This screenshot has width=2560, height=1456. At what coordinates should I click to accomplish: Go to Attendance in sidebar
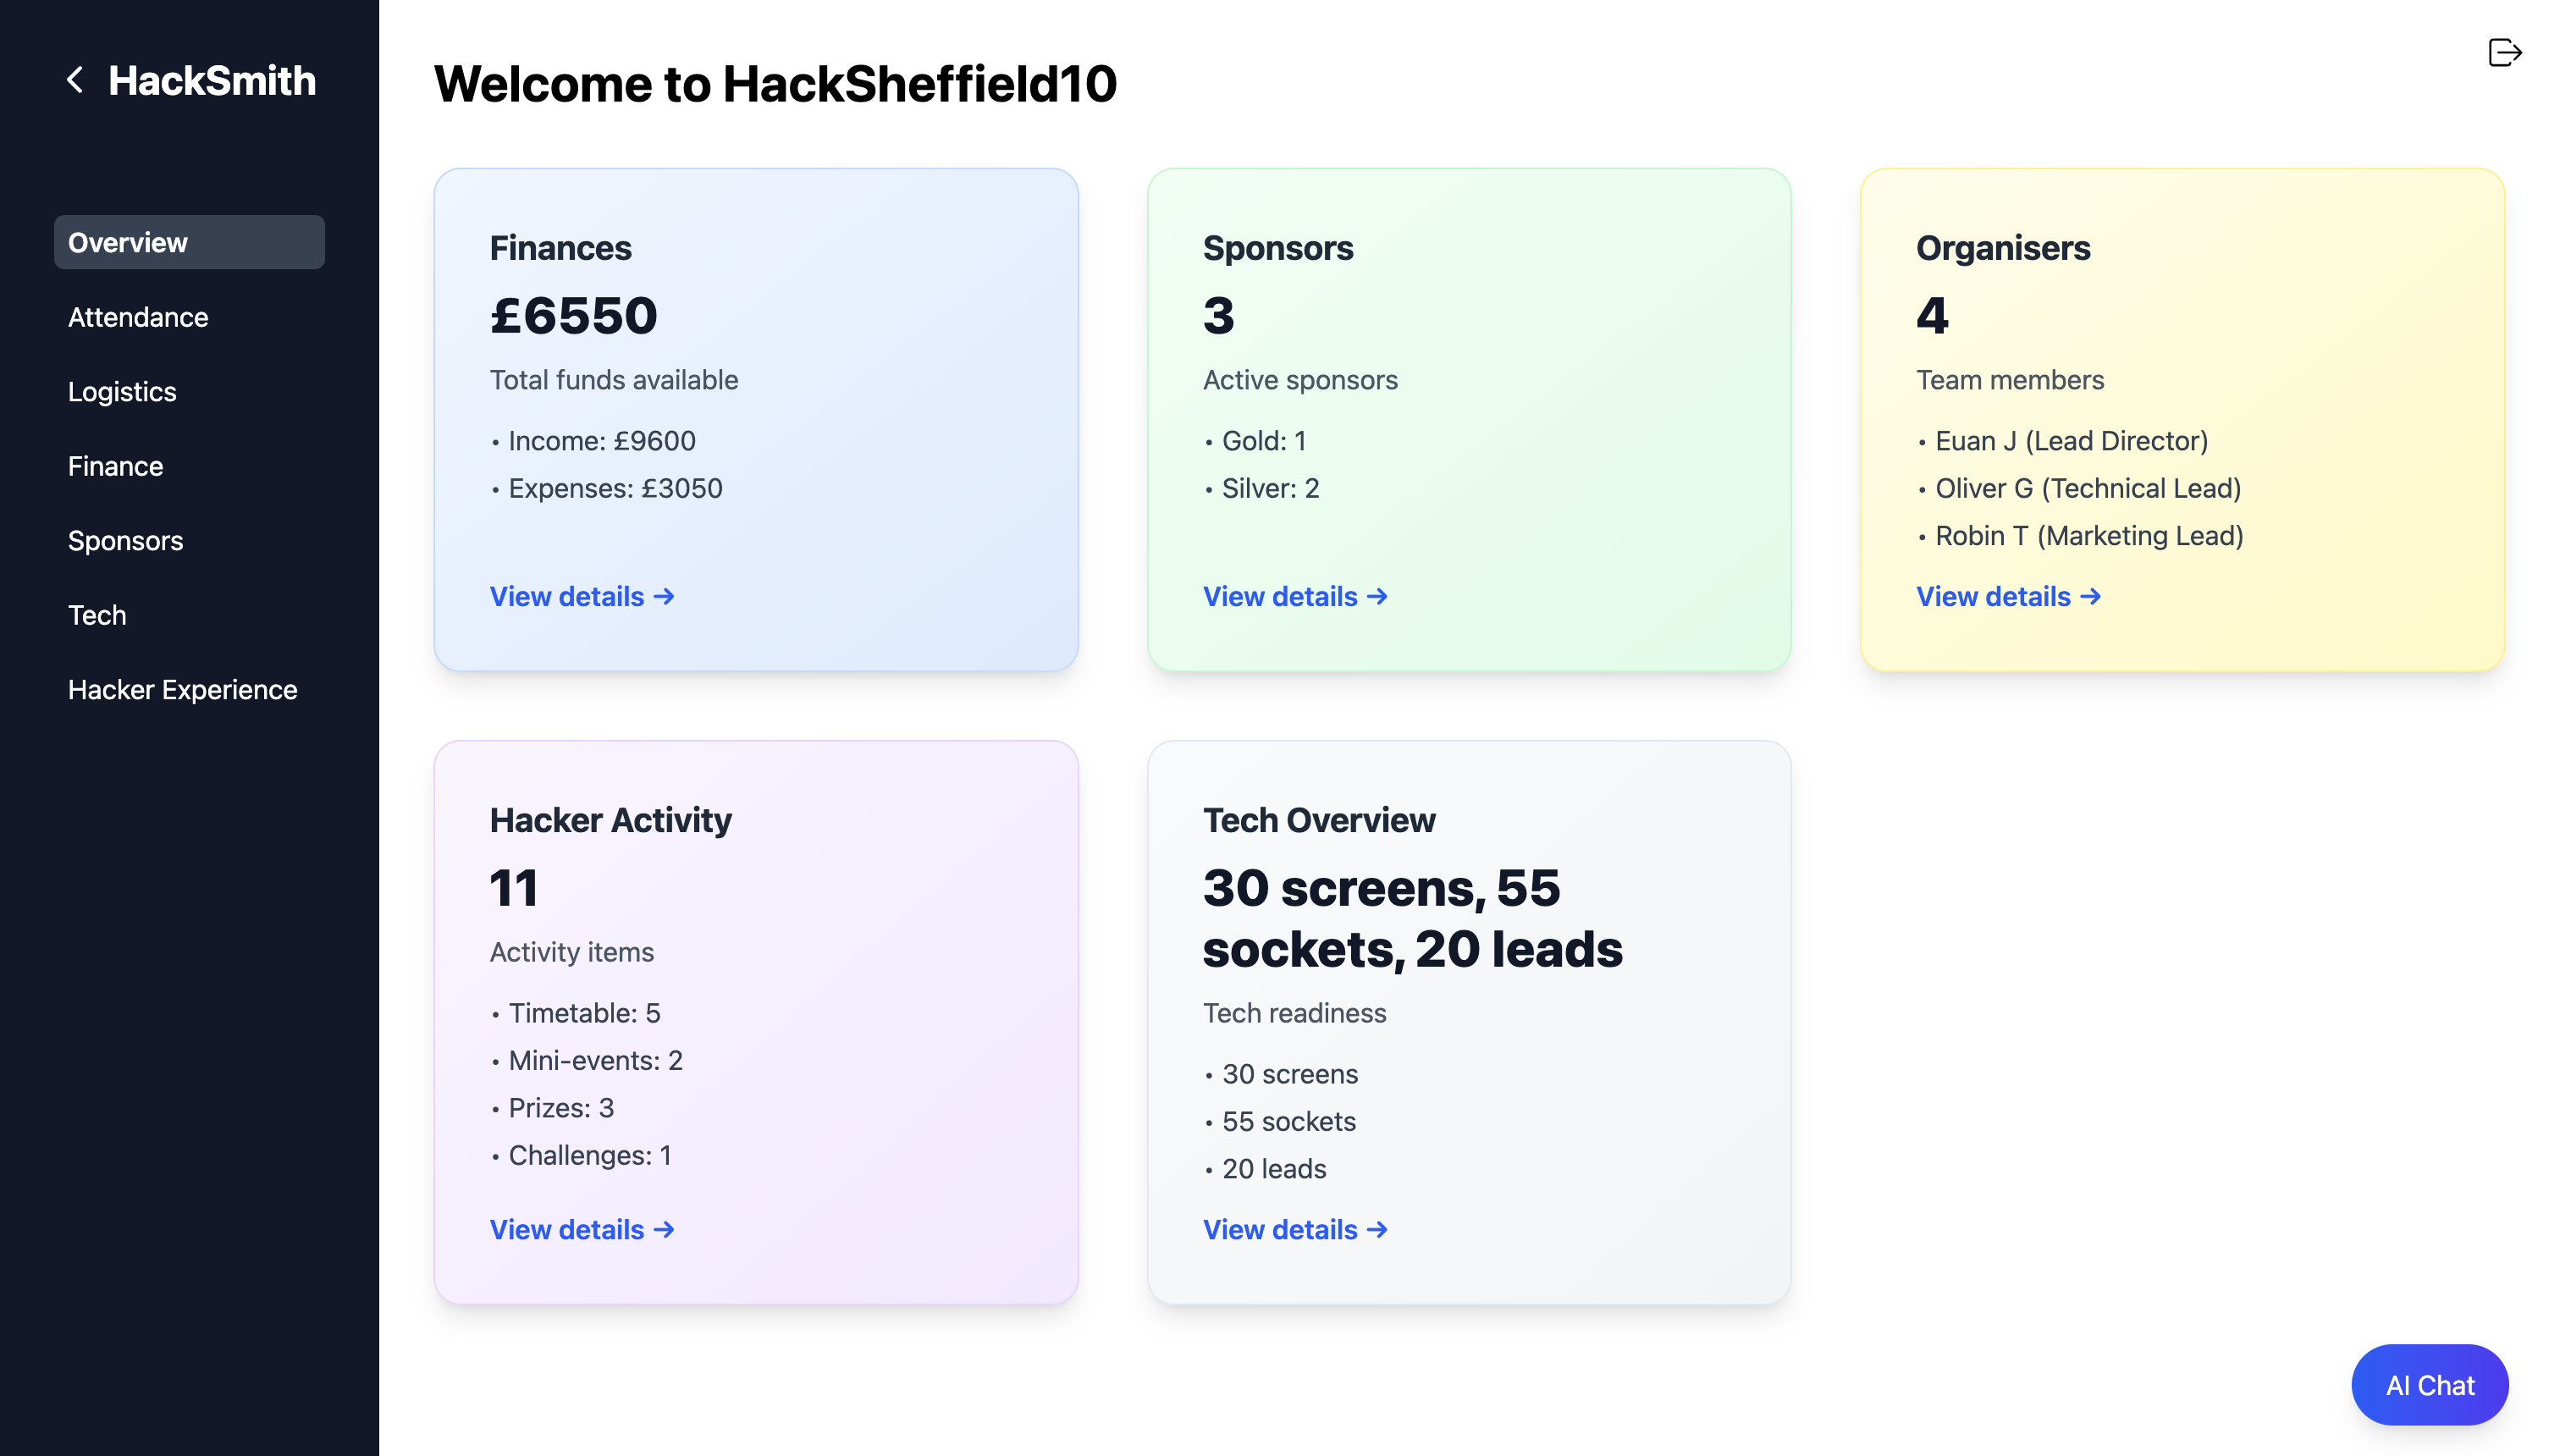138,317
